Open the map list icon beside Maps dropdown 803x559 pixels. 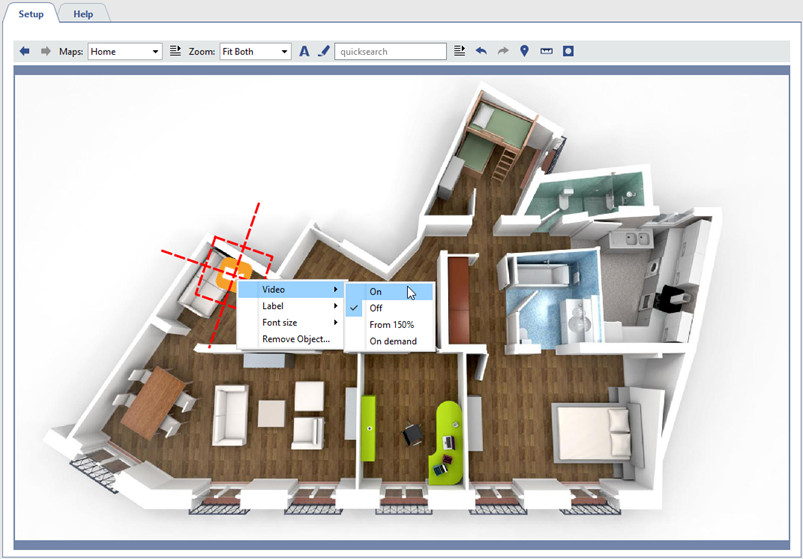[x=175, y=51]
